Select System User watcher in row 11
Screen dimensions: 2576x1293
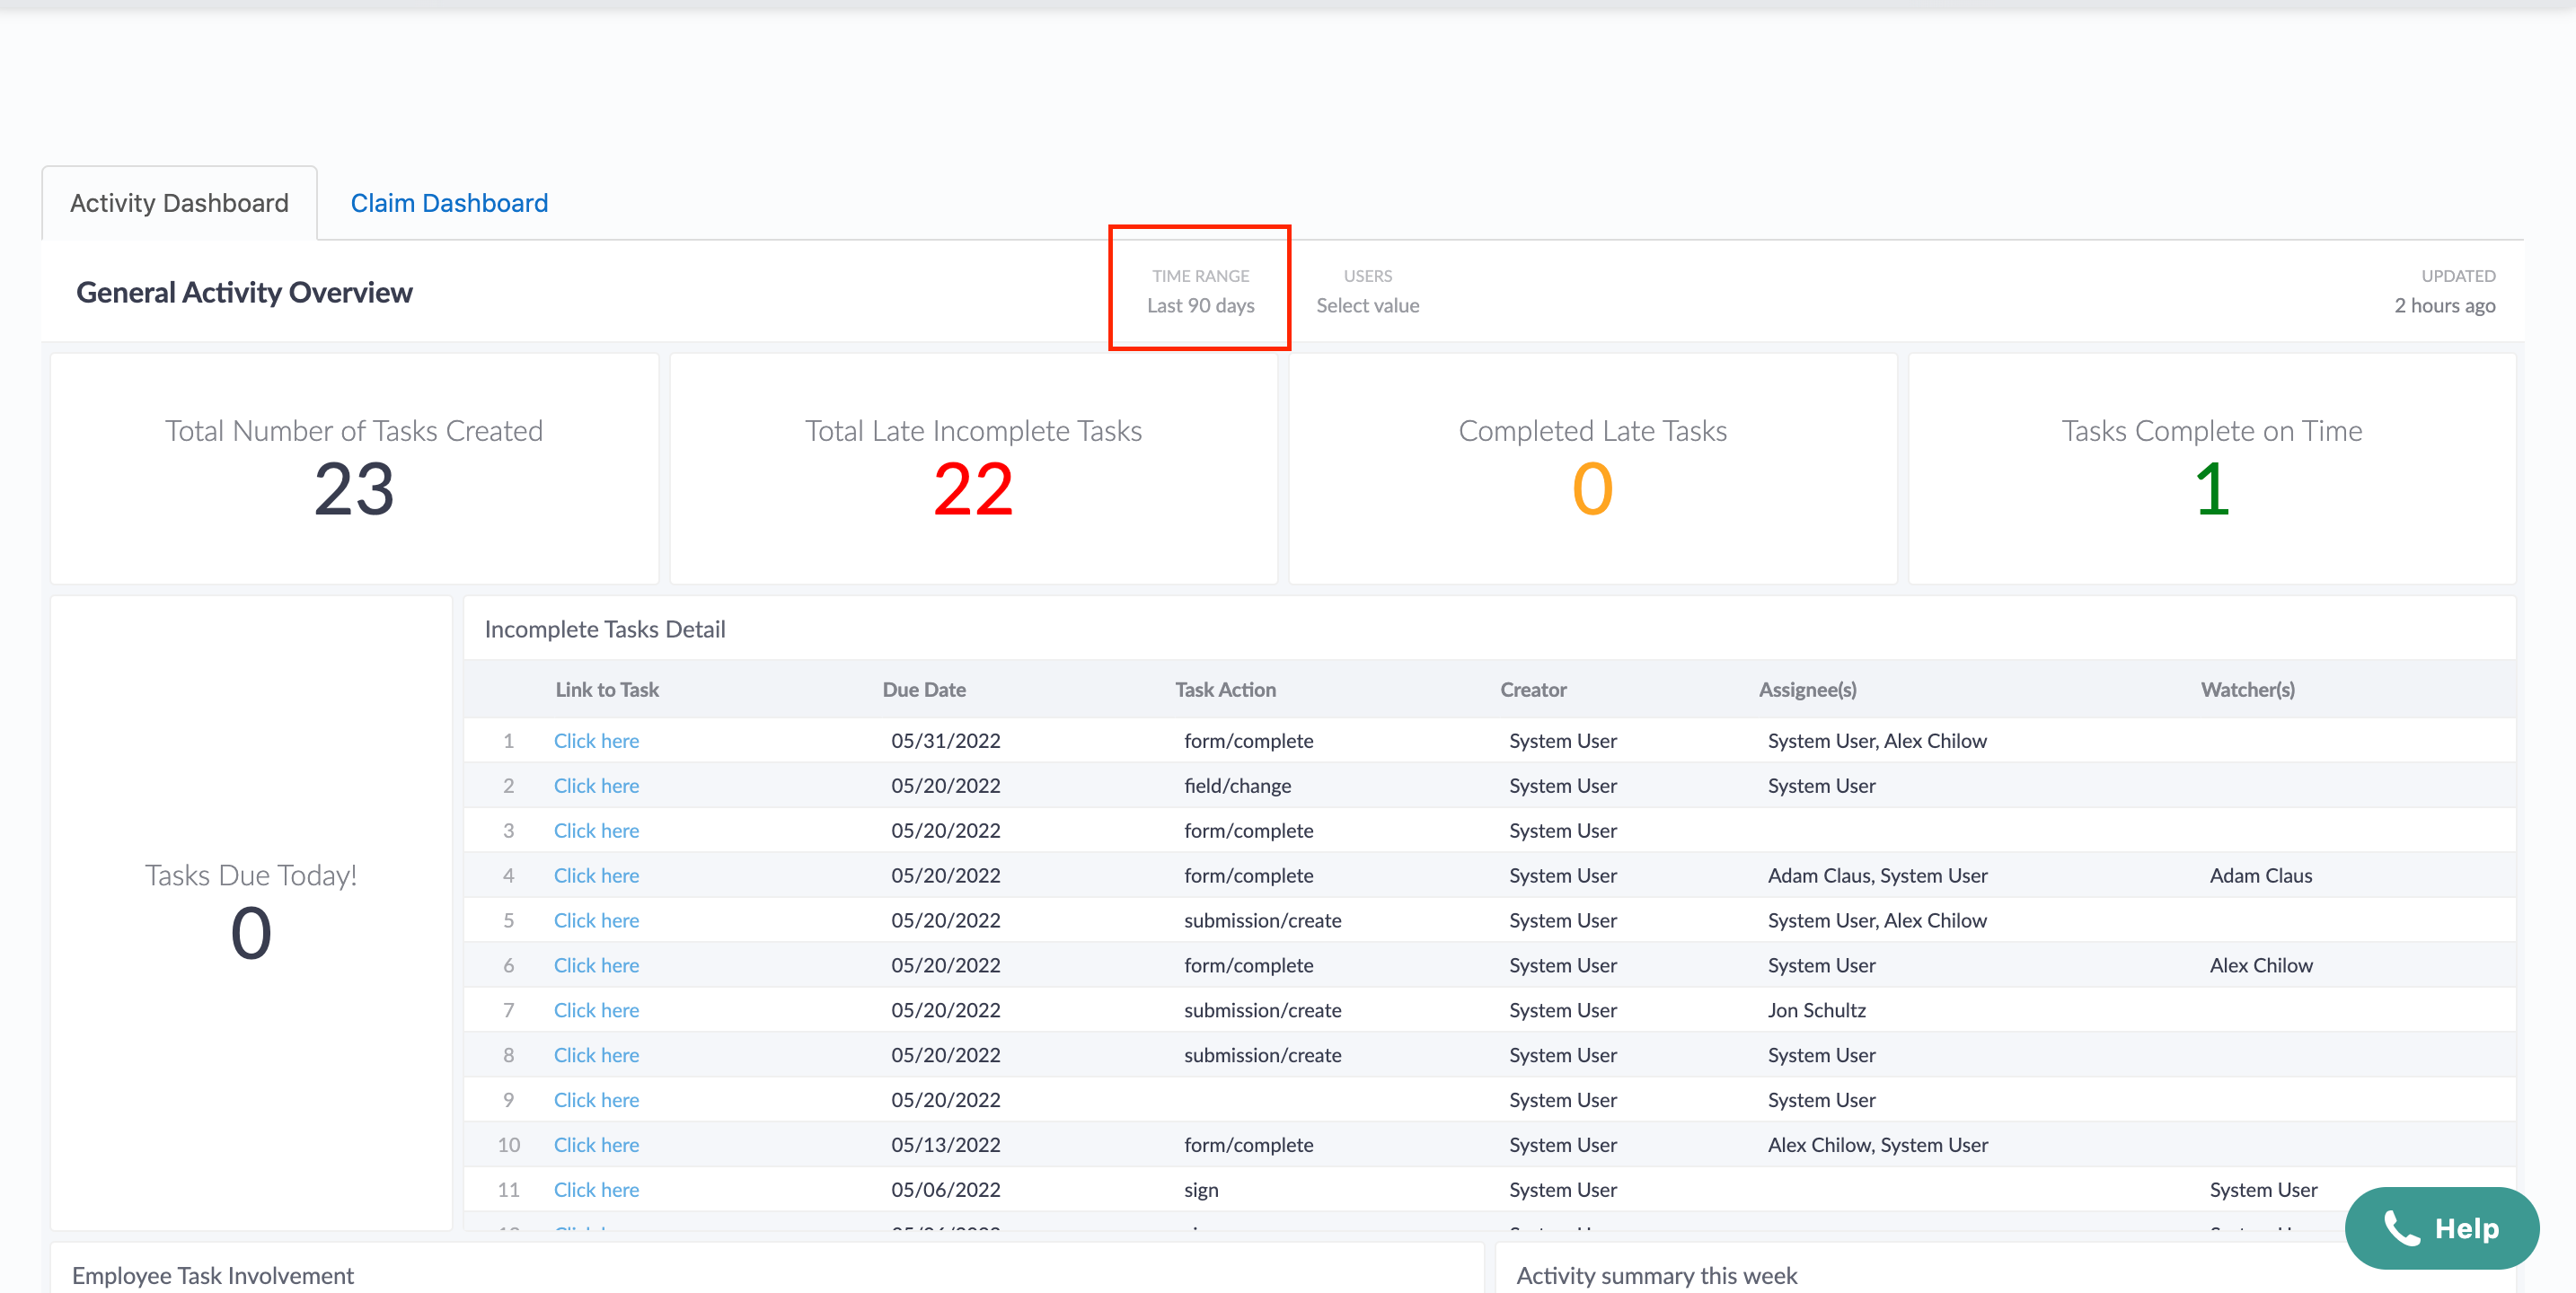tap(2263, 1191)
